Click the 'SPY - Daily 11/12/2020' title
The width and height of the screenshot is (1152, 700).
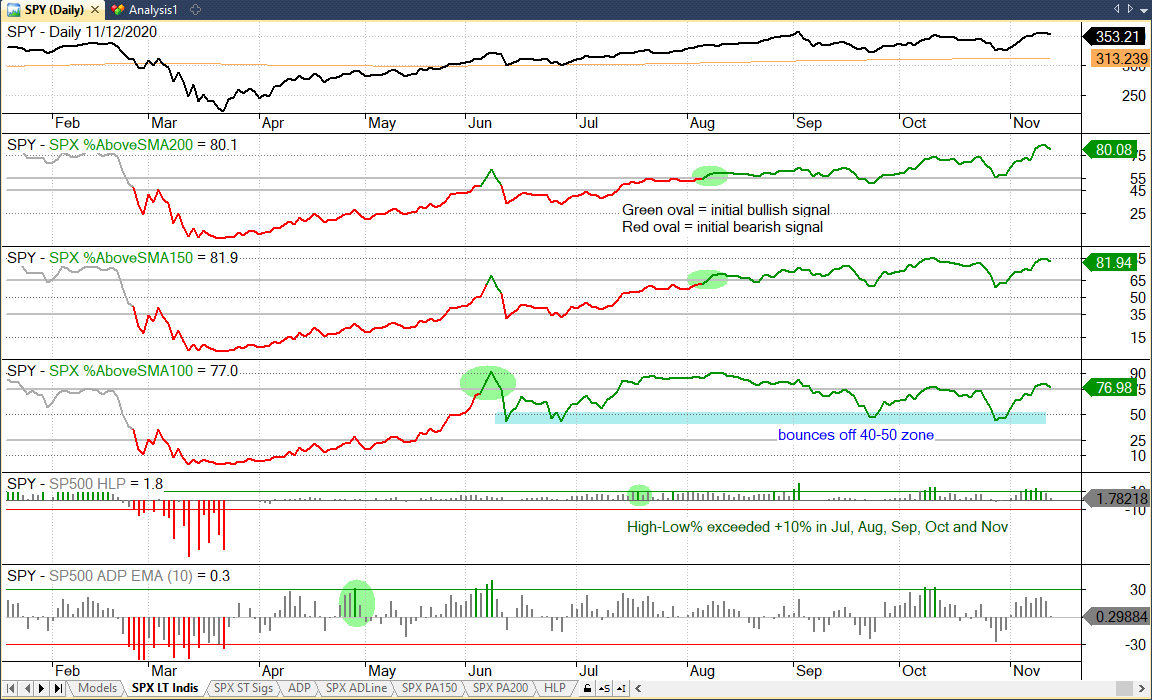click(x=82, y=32)
